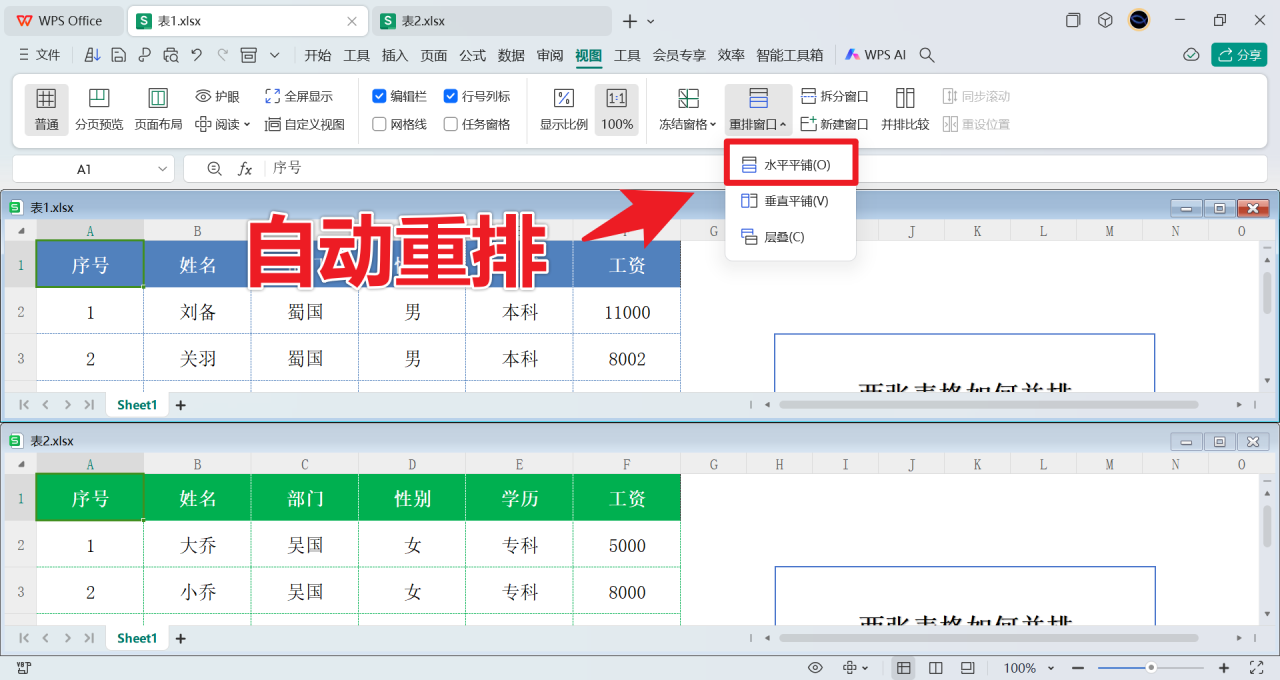This screenshot has width=1280, height=680.
Task: Click Split Window (拆分窗口)
Action: [835, 96]
